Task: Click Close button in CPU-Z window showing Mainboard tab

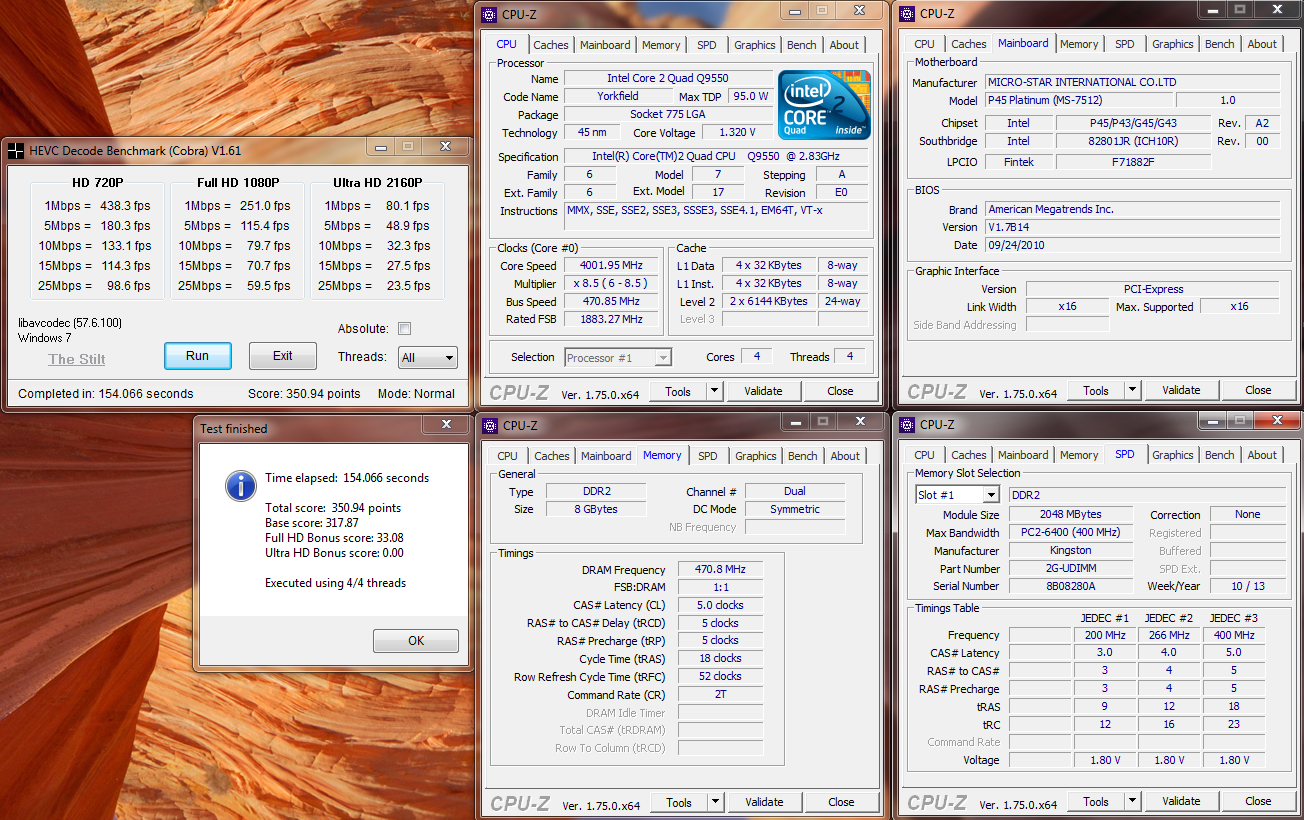Action: coord(1258,390)
